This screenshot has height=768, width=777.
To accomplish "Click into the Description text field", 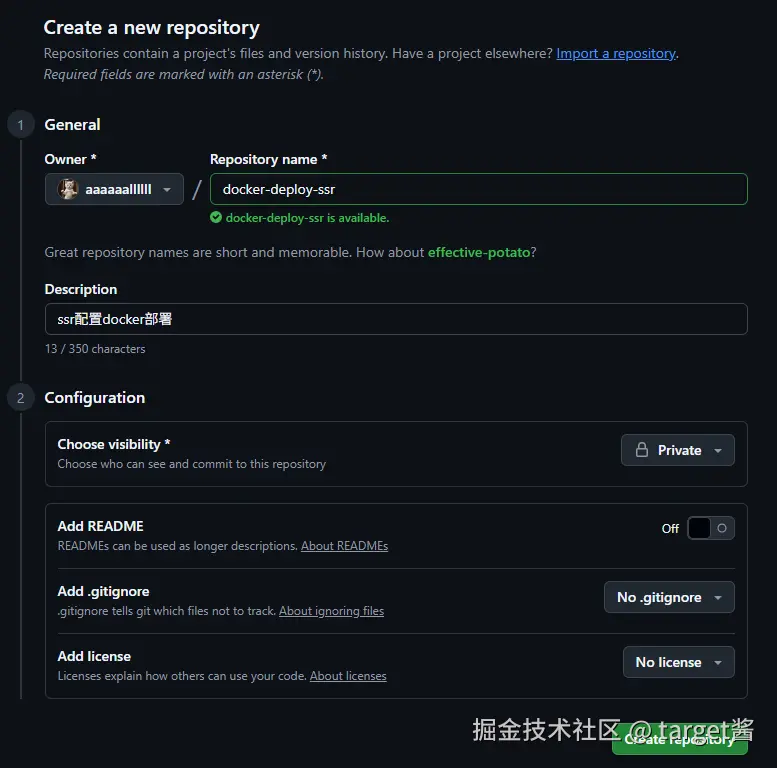I will click(x=396, y=319).
